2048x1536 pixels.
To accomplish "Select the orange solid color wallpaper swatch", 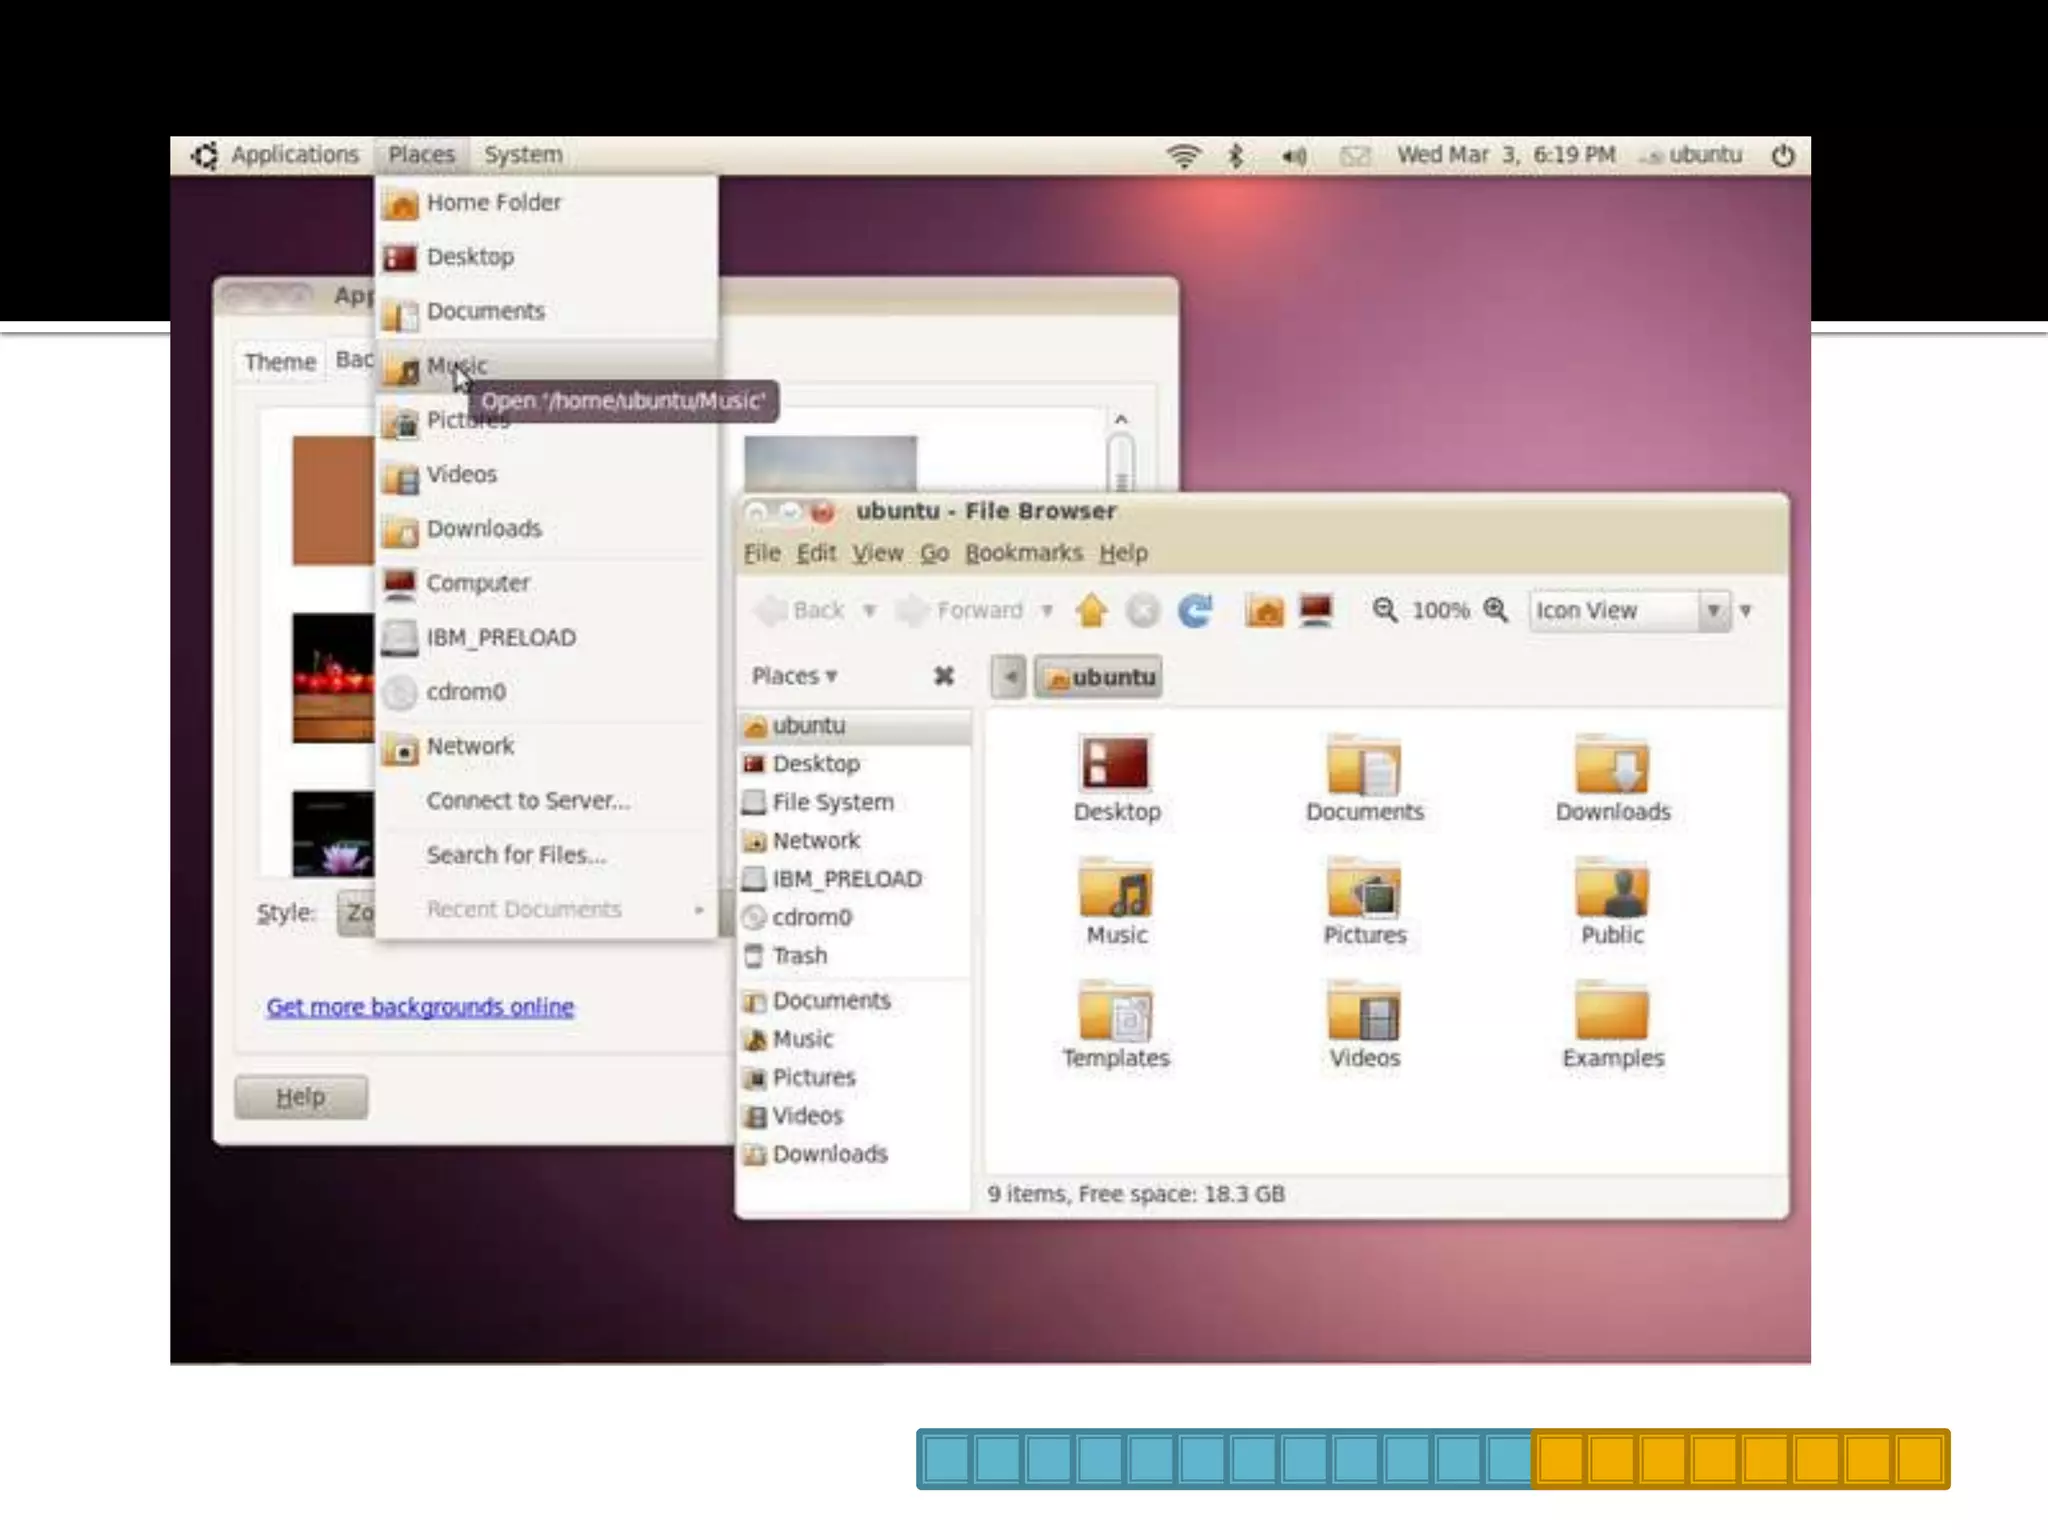I will (333, 500).
